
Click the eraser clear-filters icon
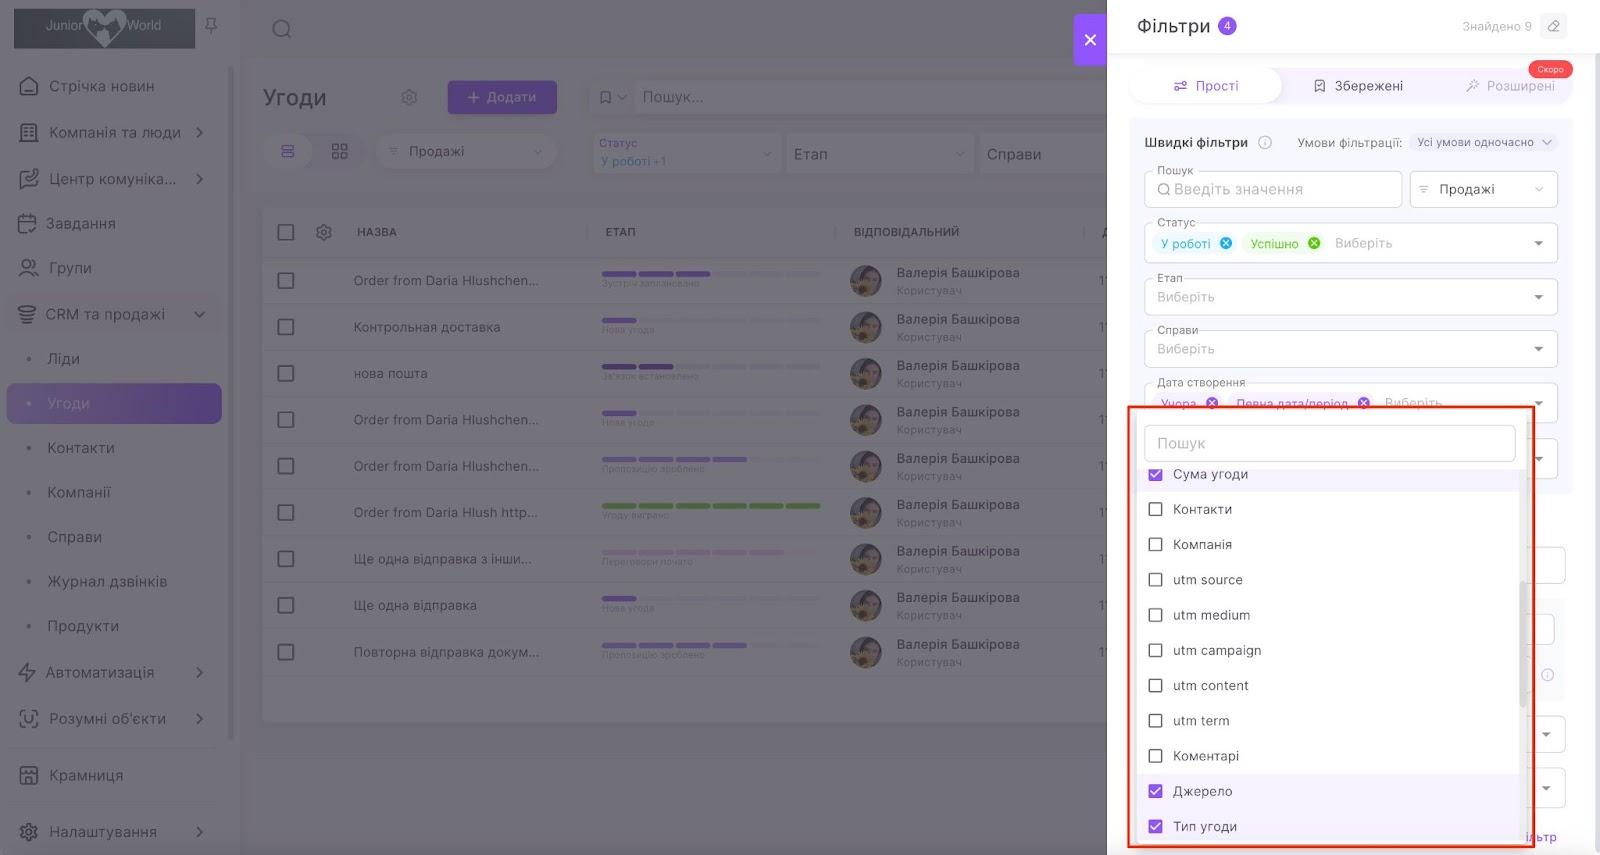1553,26
